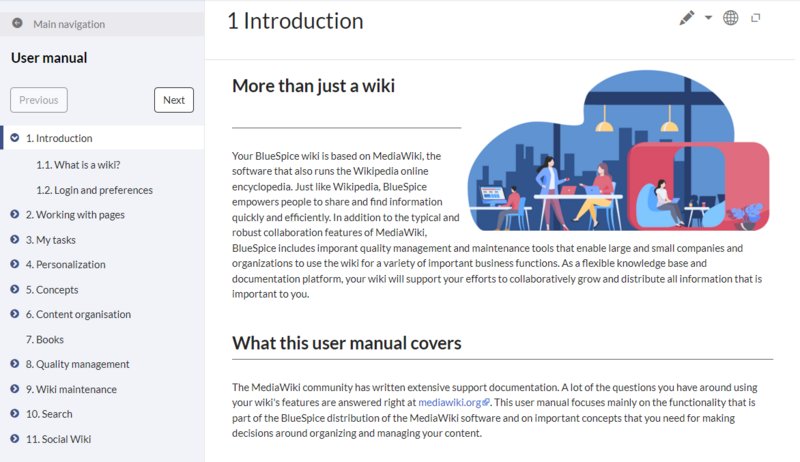Screen dimensions: 800x462
Task: Expand the 4. Personalization chevron
Action: [15, 264]
